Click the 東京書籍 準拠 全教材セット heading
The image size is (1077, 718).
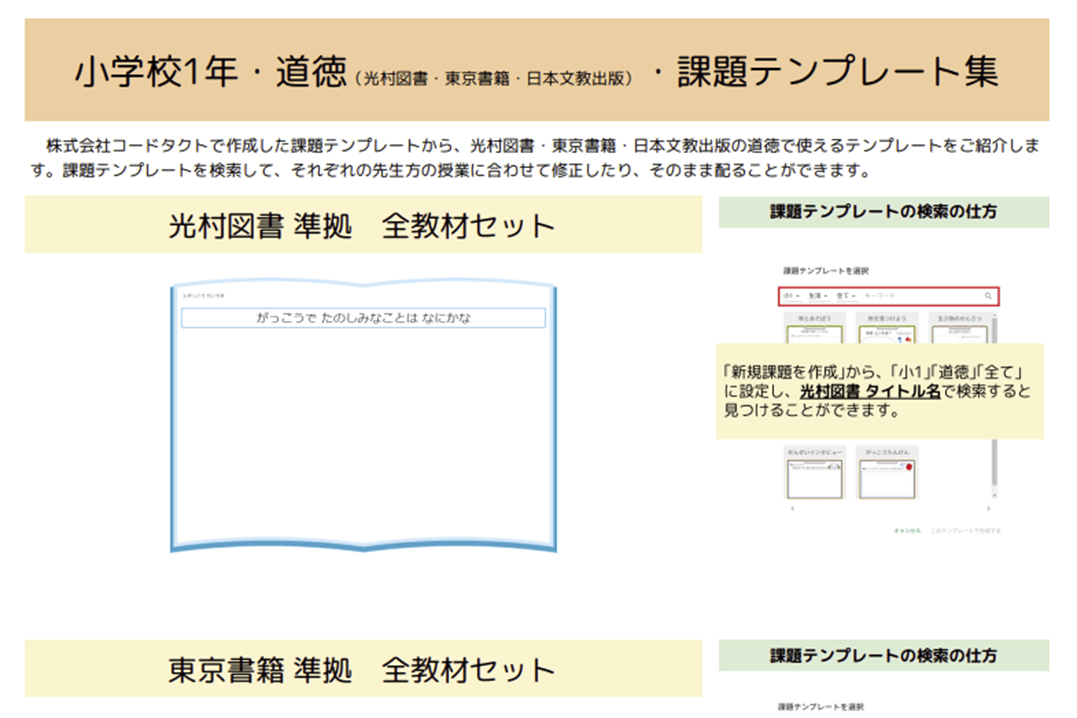coord(363,669)
